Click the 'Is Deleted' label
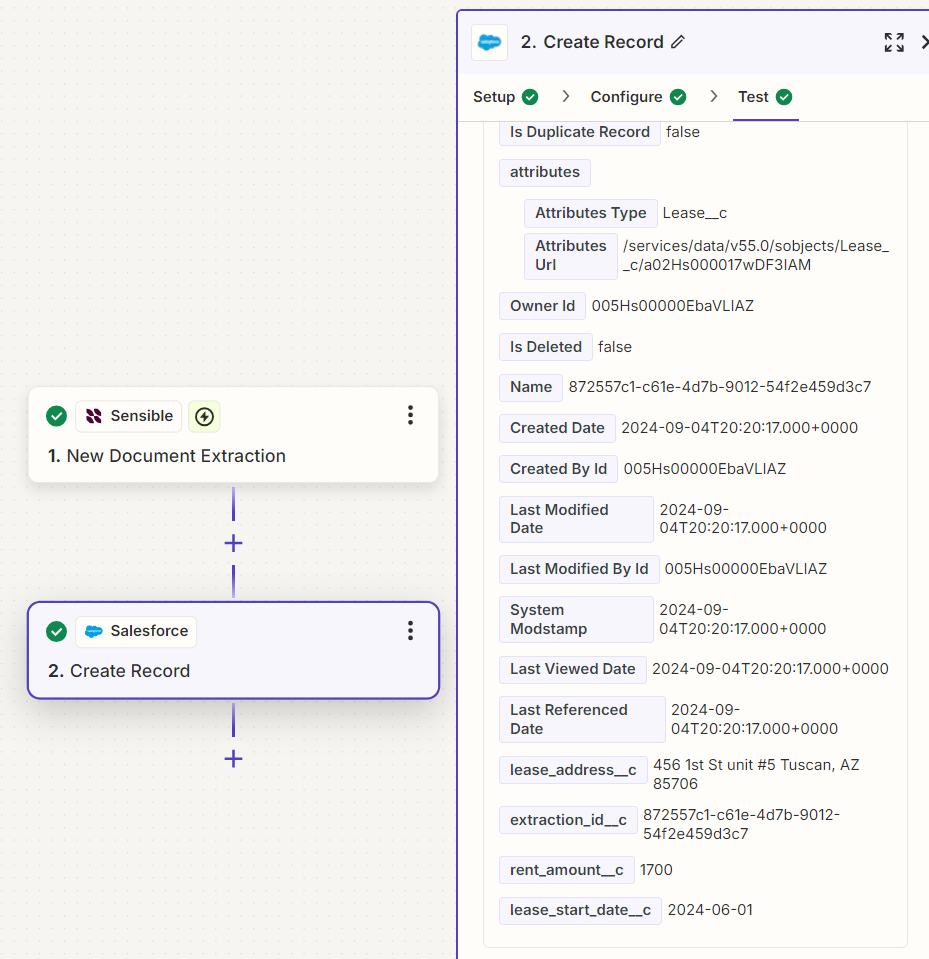The image size is (929, 959). 546,347
